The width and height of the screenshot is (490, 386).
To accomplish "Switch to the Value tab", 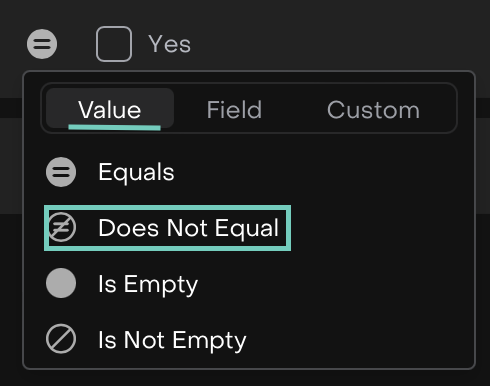I will tap(110, 109).
